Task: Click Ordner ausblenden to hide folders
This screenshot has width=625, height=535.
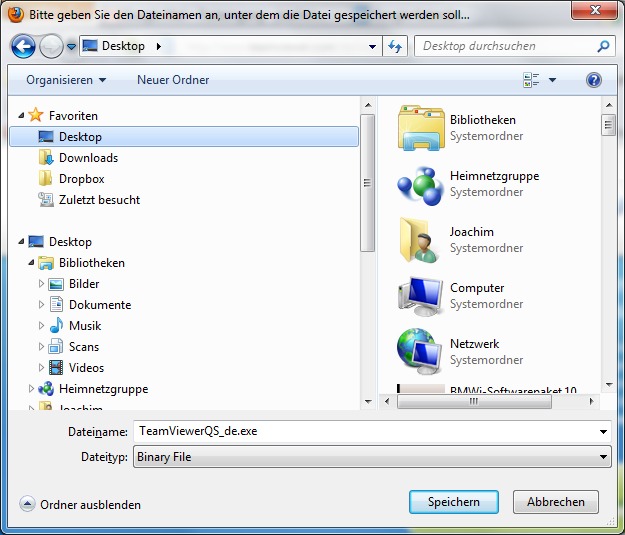Action: point(80,505)
